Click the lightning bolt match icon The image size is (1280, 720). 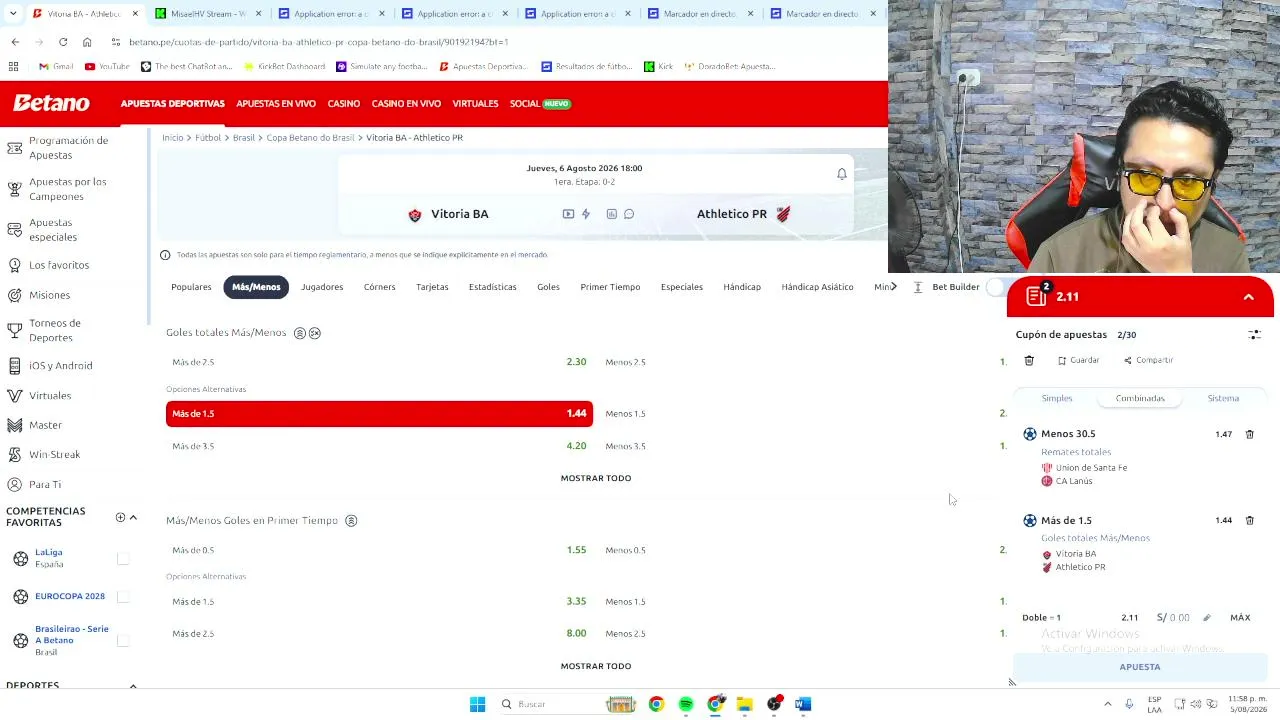coord(586,214)
